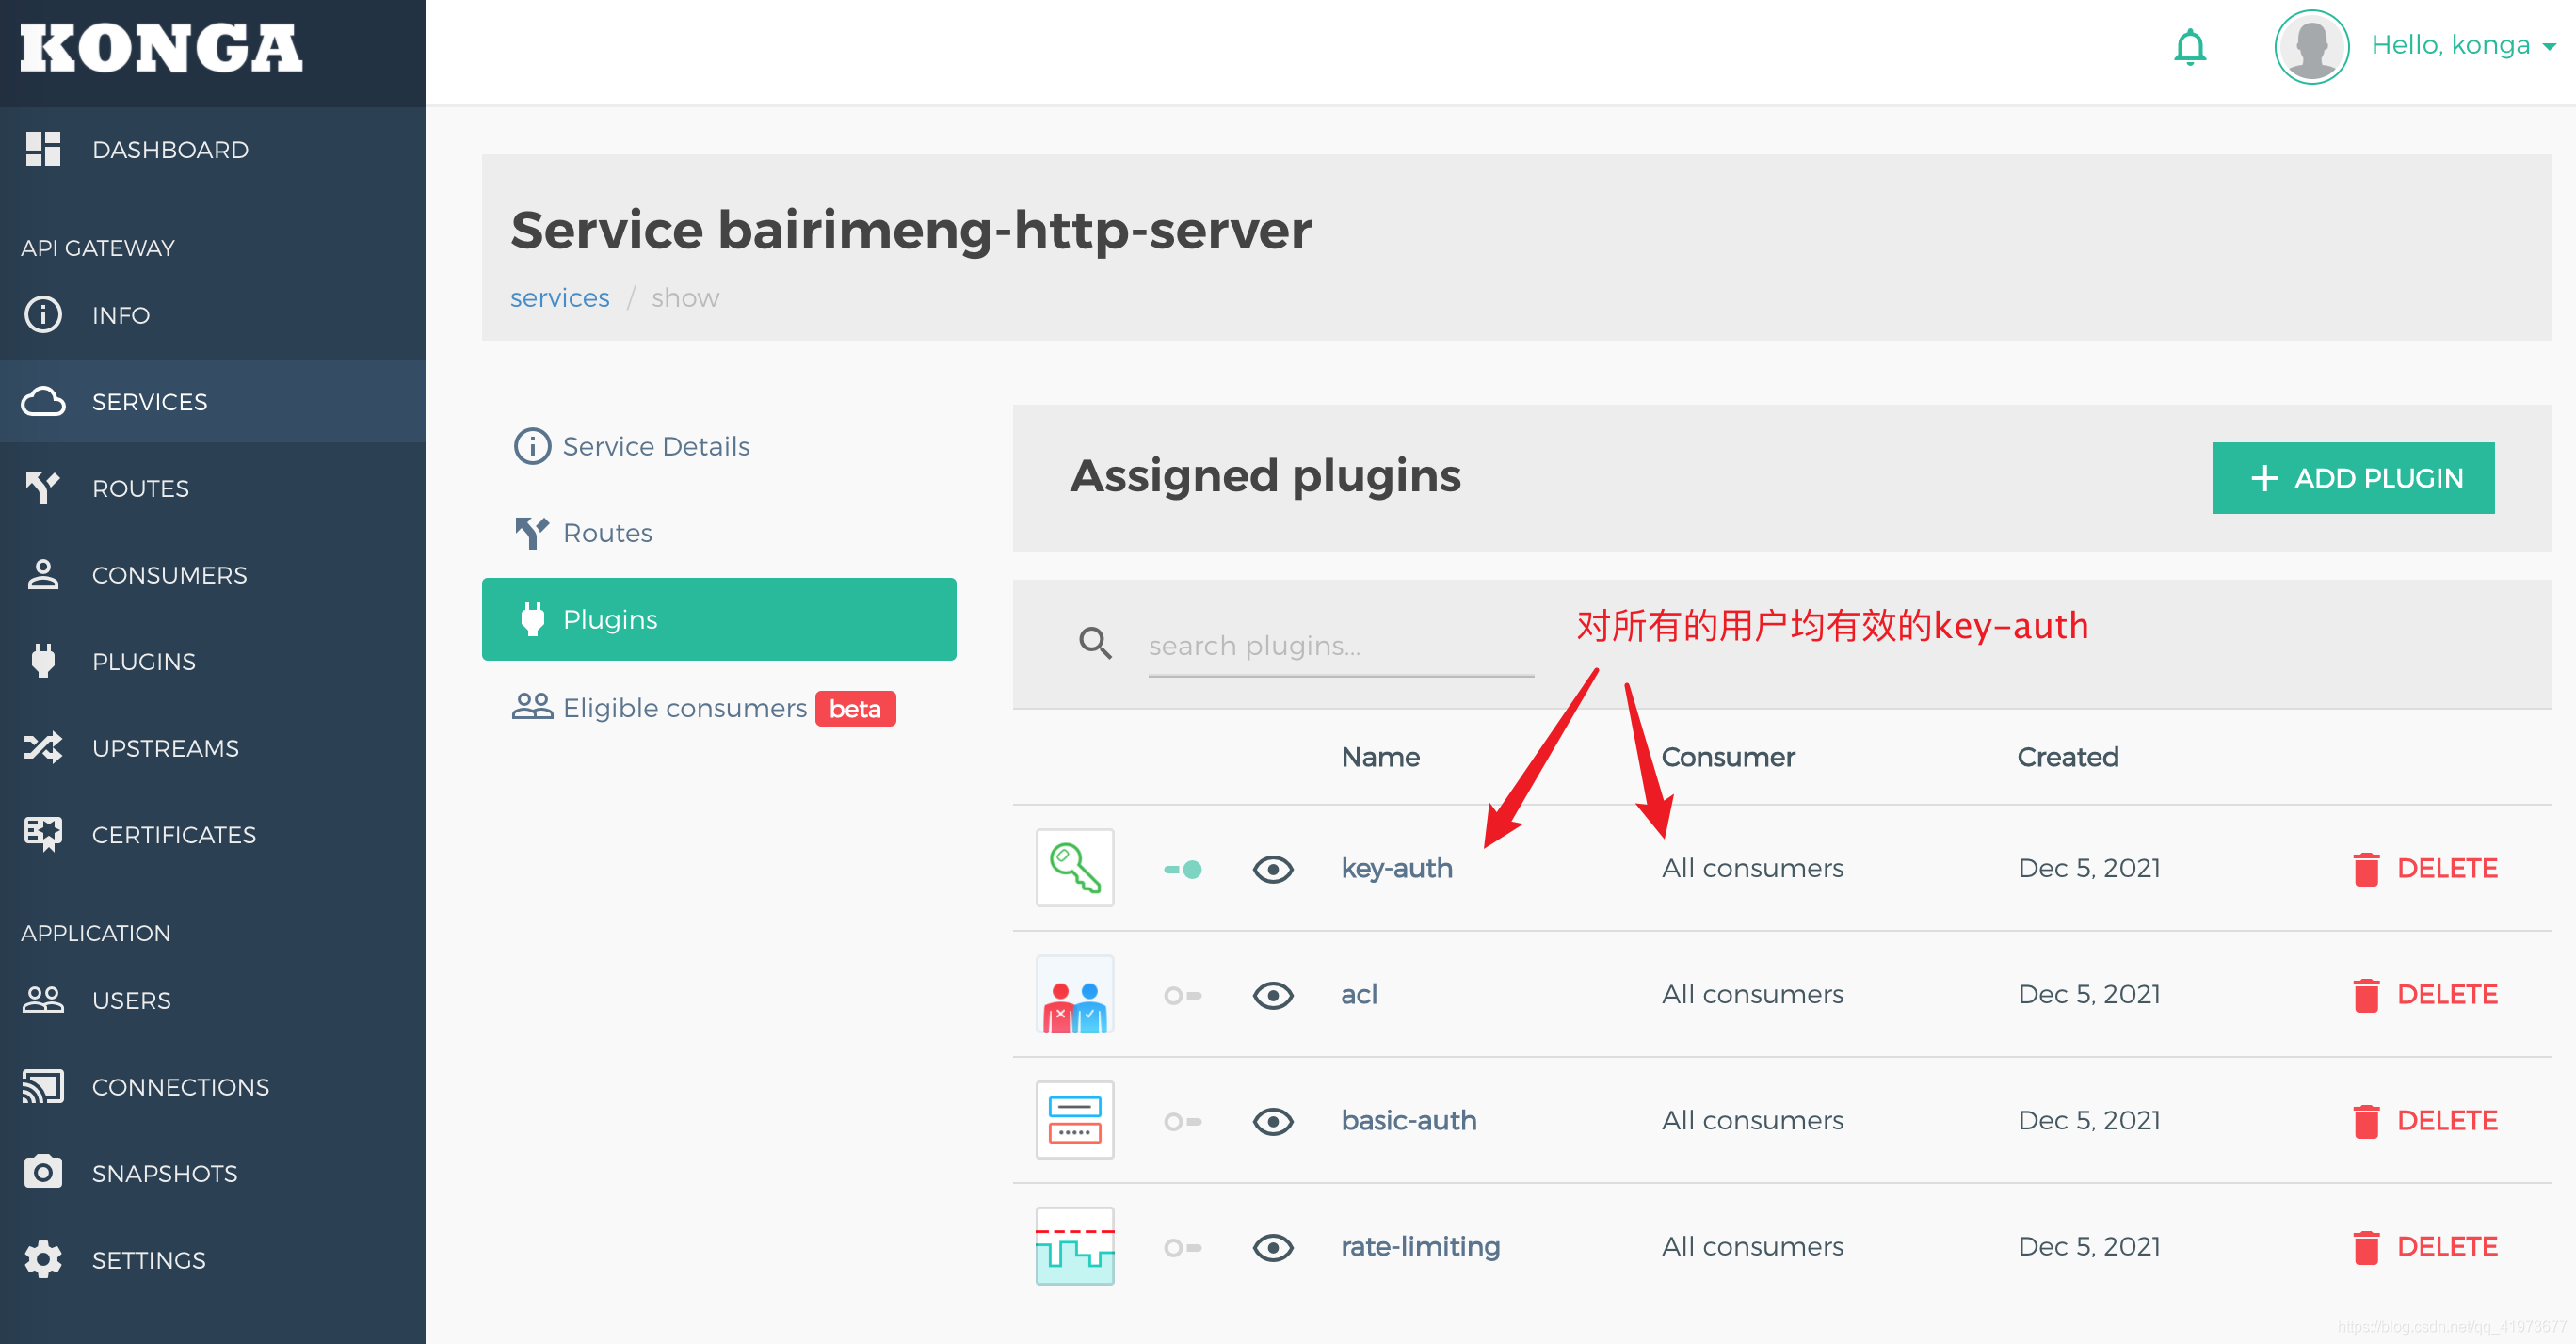This screenshot has width=2576, height=1344.
Task: Click the rate-limiting plugin graph icon
Action: coord(1074,1246)
